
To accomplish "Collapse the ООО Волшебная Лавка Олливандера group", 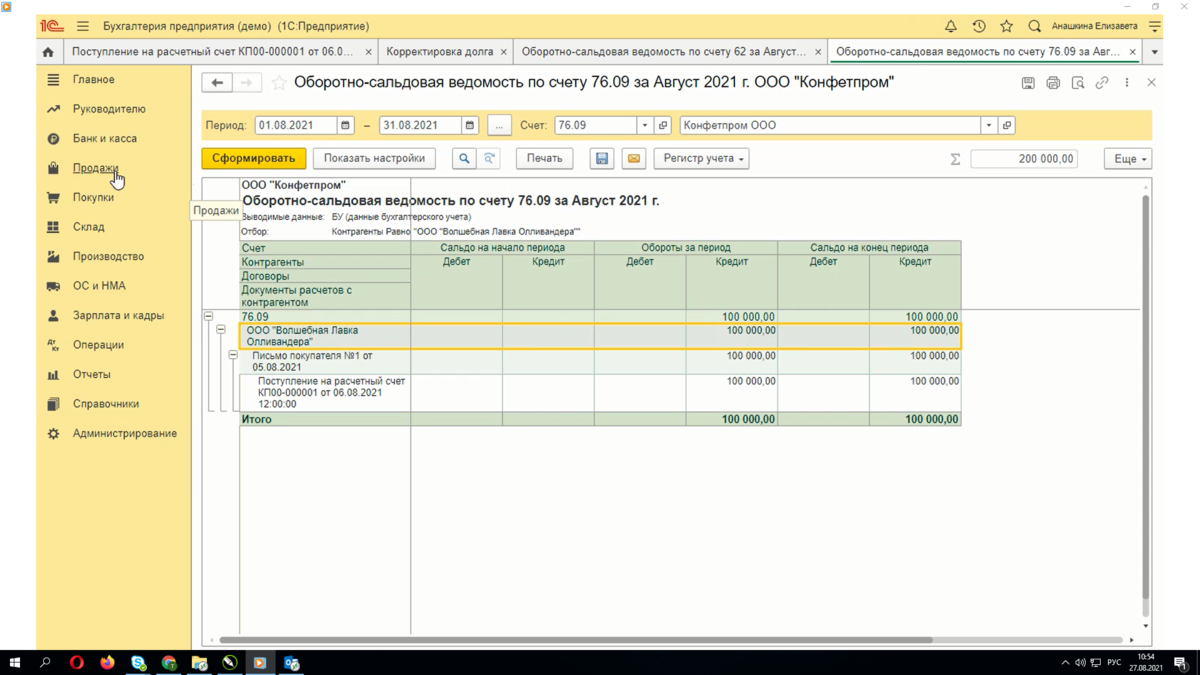I will click(x=221, y=330).
